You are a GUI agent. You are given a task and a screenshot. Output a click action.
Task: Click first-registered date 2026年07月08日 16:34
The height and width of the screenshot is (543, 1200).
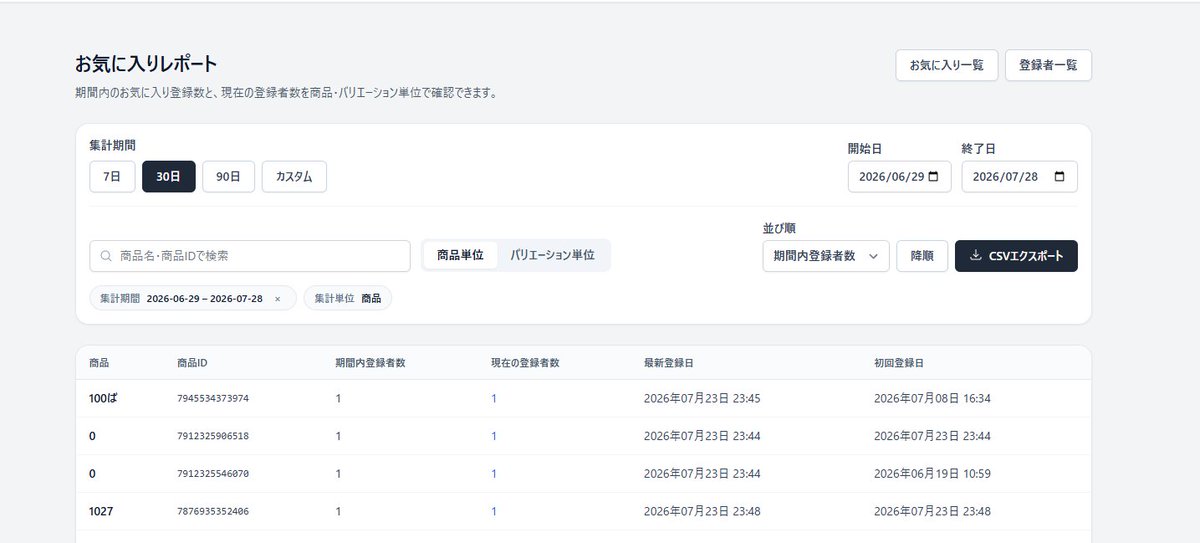pos(932,398)
